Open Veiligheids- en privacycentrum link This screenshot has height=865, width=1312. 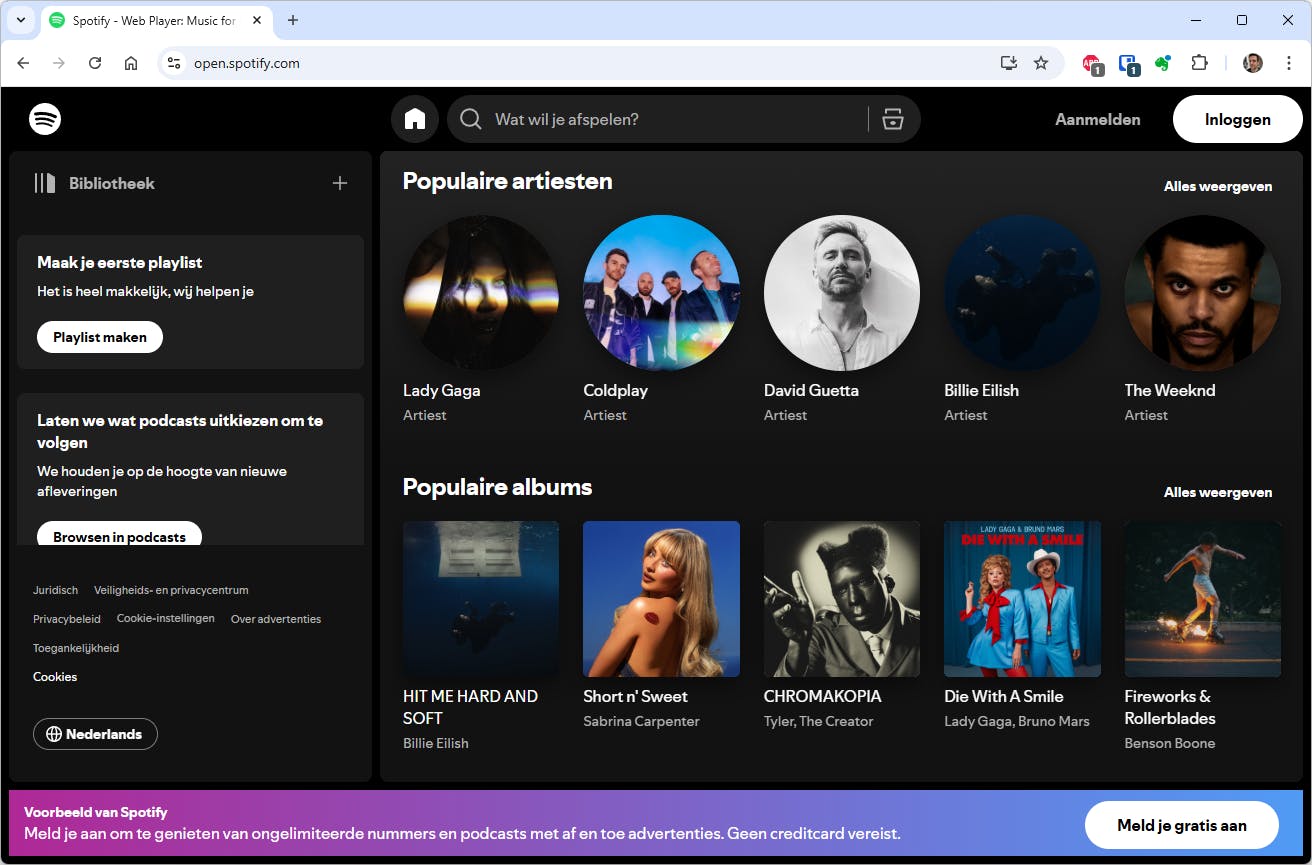click(x=171, y=590)
